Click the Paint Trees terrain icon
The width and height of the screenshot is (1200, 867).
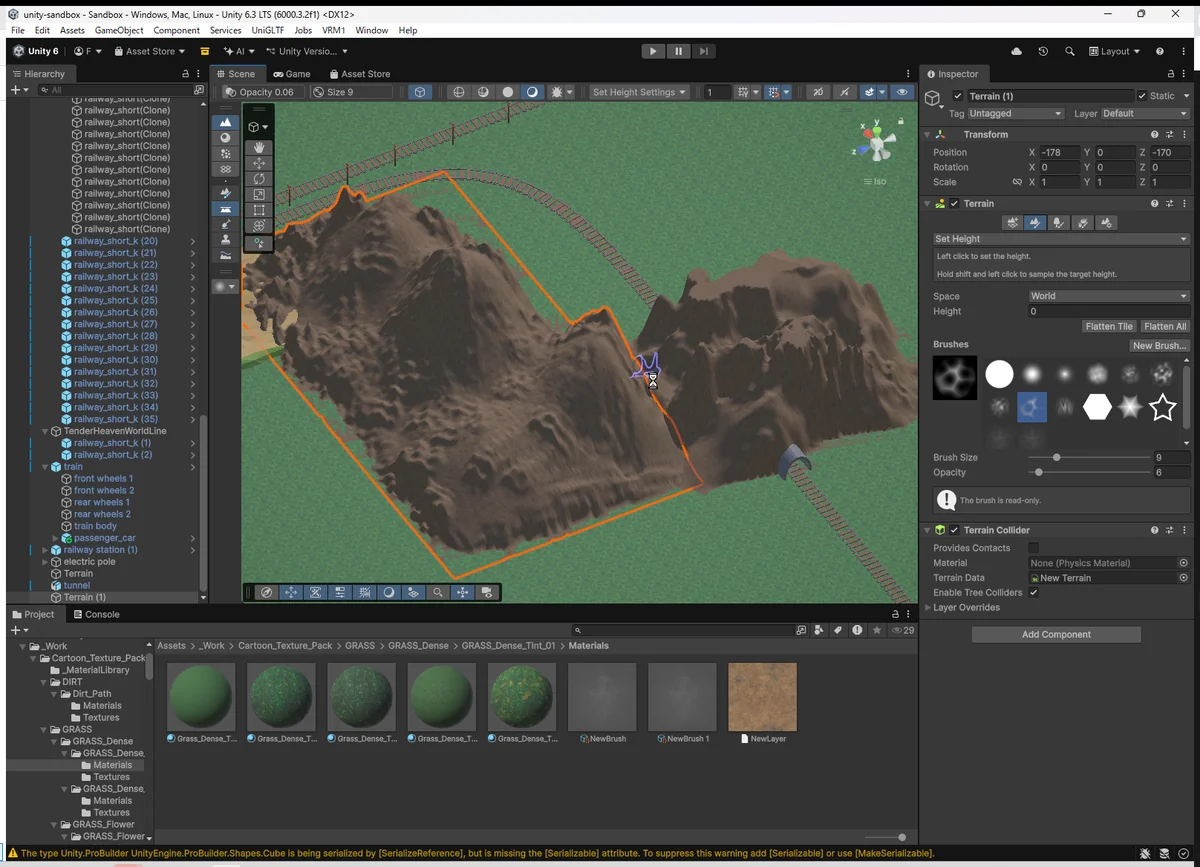pos(1059,223)
